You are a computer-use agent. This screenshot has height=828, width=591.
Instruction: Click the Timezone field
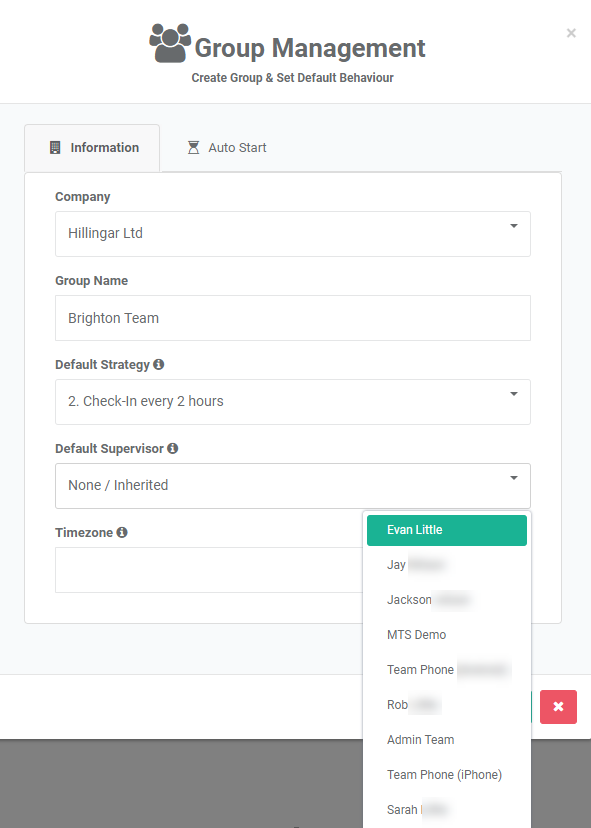pos(209,570)
